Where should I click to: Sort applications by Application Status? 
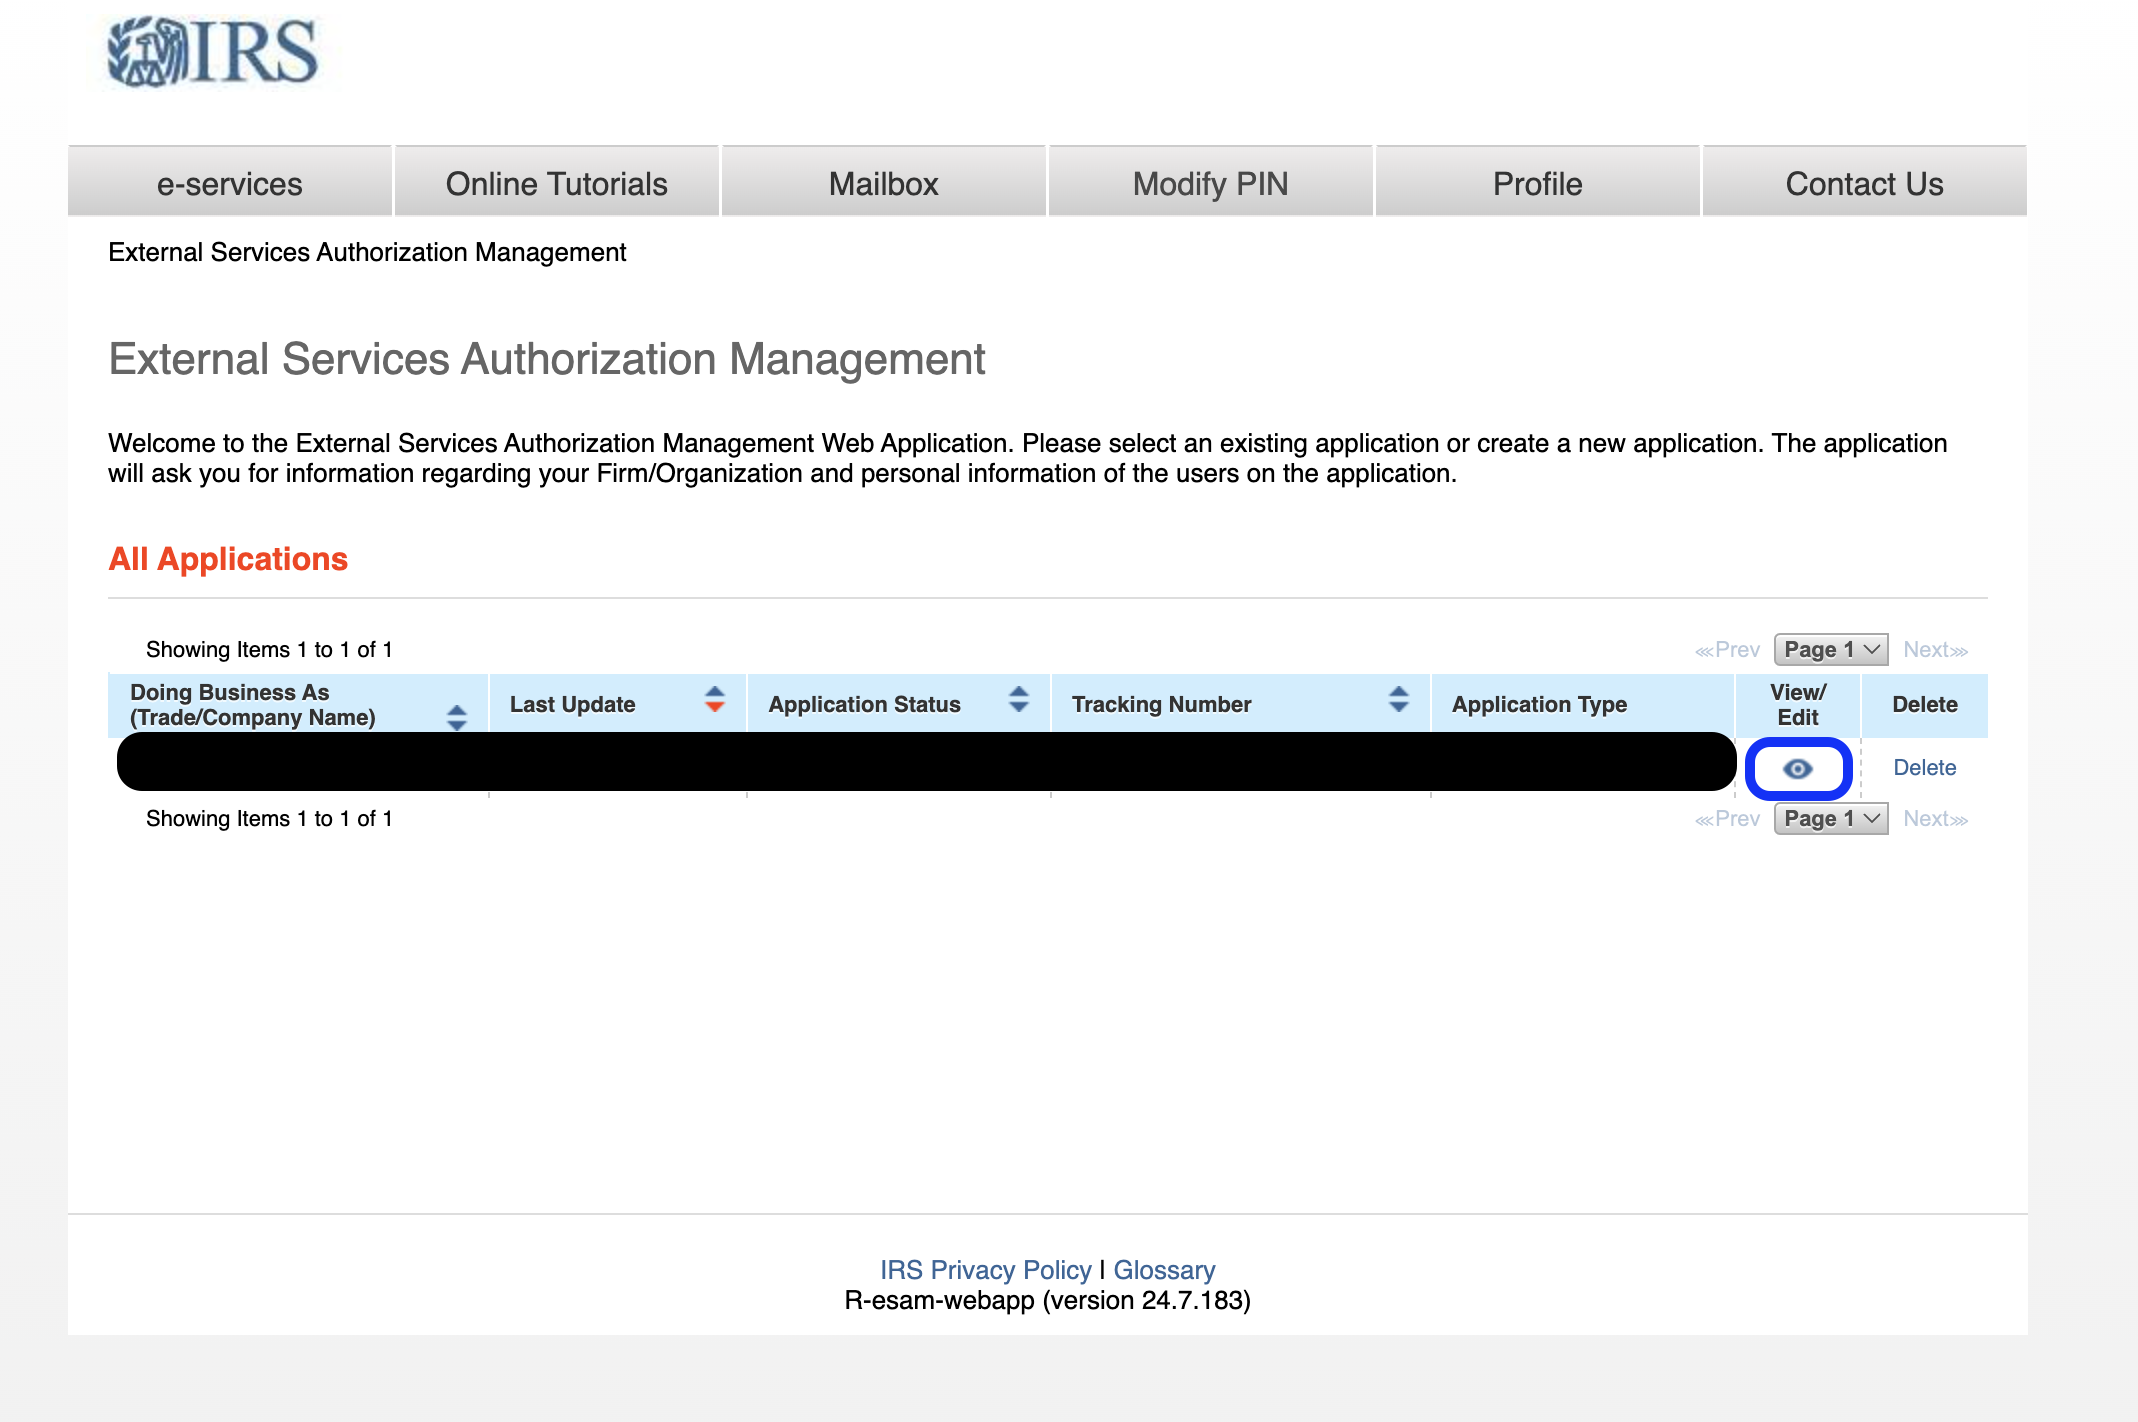pyautogui.click(x=1018, y=704)
